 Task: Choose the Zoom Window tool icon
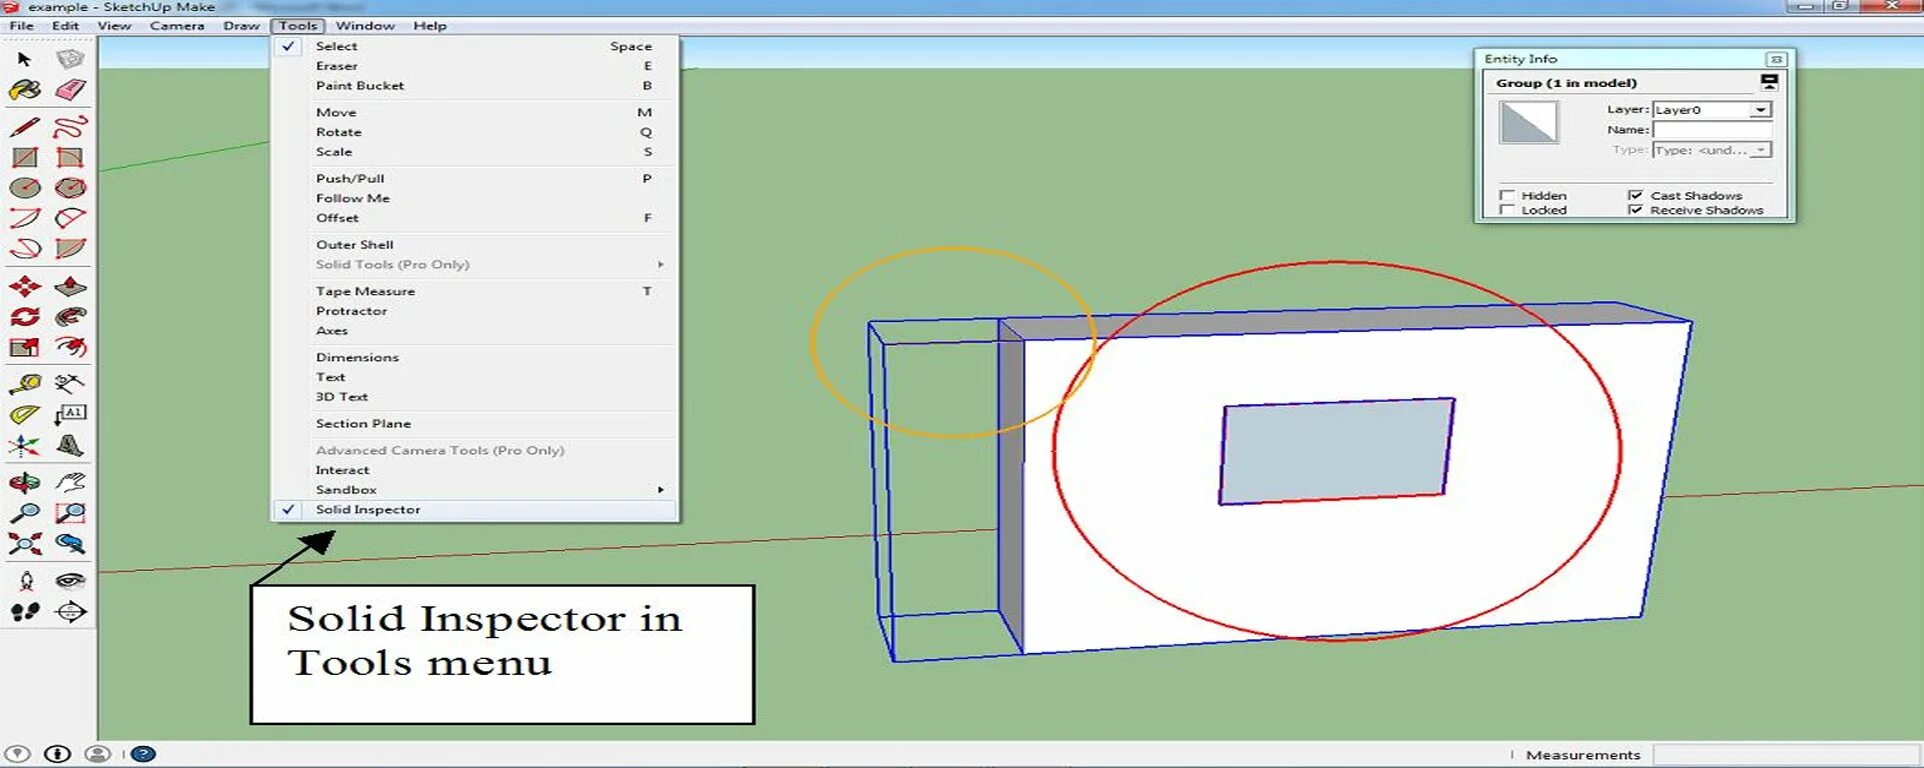click(x=70, y=513)
